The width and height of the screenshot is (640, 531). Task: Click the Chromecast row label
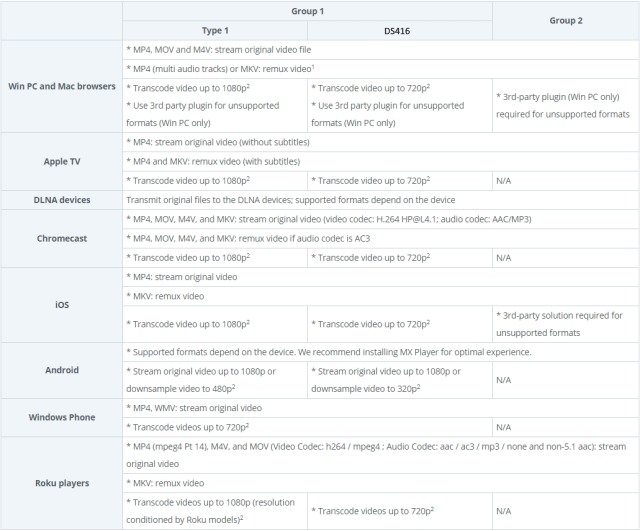tap(62, 238)
